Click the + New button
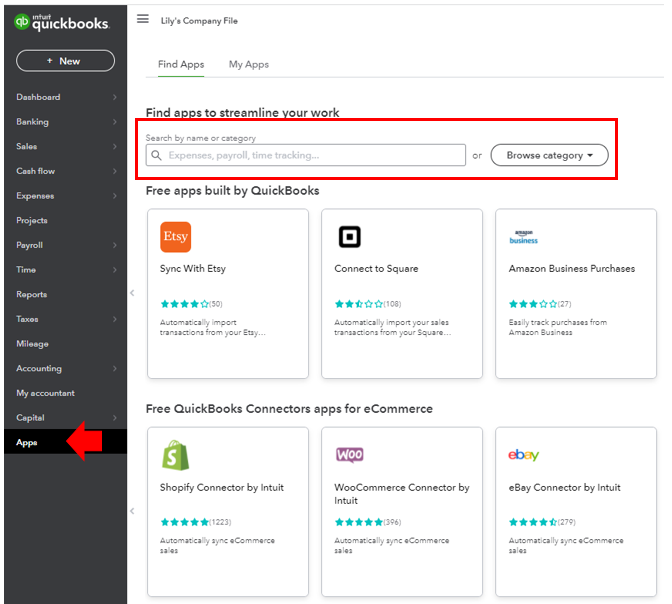Image resolution: width=672 pixels, height=604 pixels. 66,61
